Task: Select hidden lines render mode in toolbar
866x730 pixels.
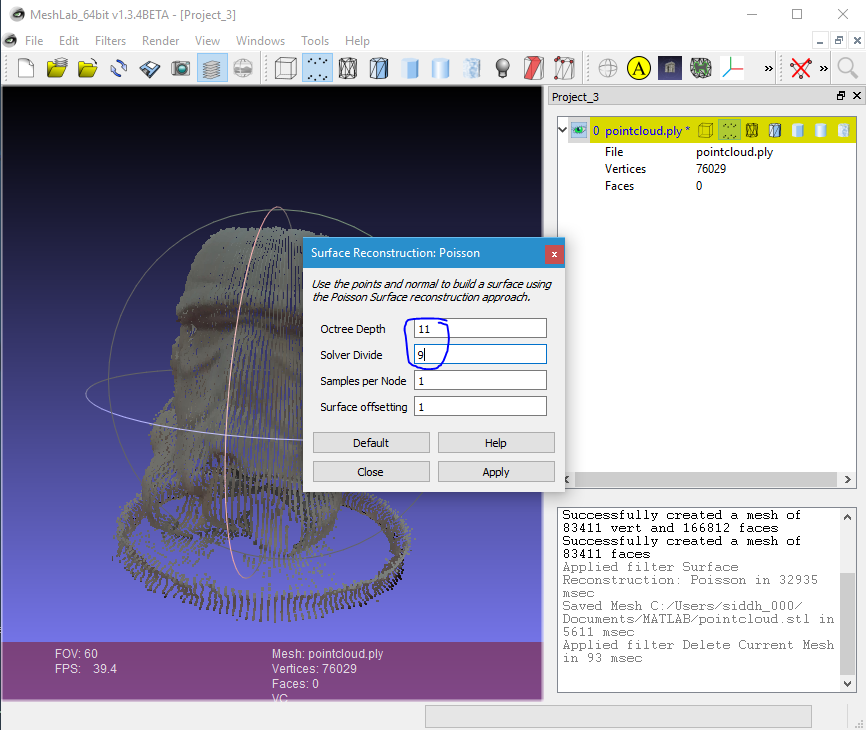Action: (x=379, y=68)
